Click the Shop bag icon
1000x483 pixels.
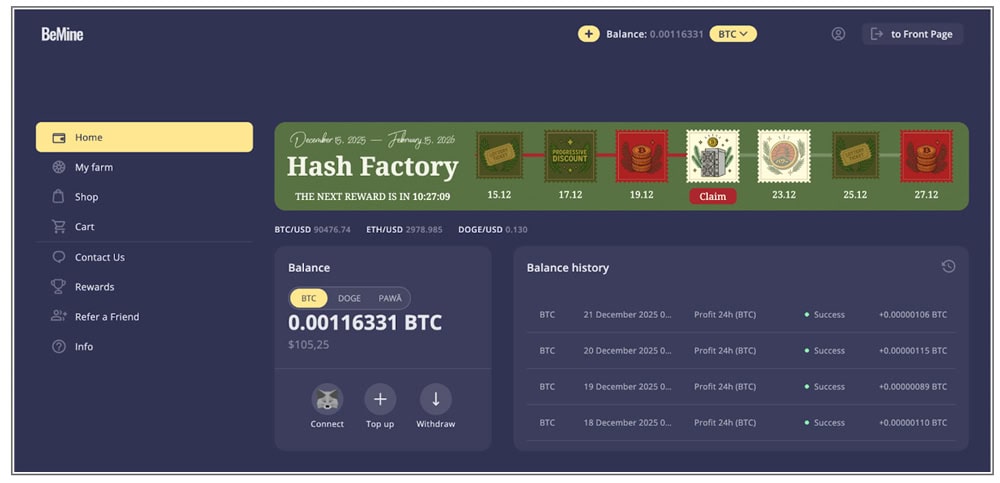(59, 197)
